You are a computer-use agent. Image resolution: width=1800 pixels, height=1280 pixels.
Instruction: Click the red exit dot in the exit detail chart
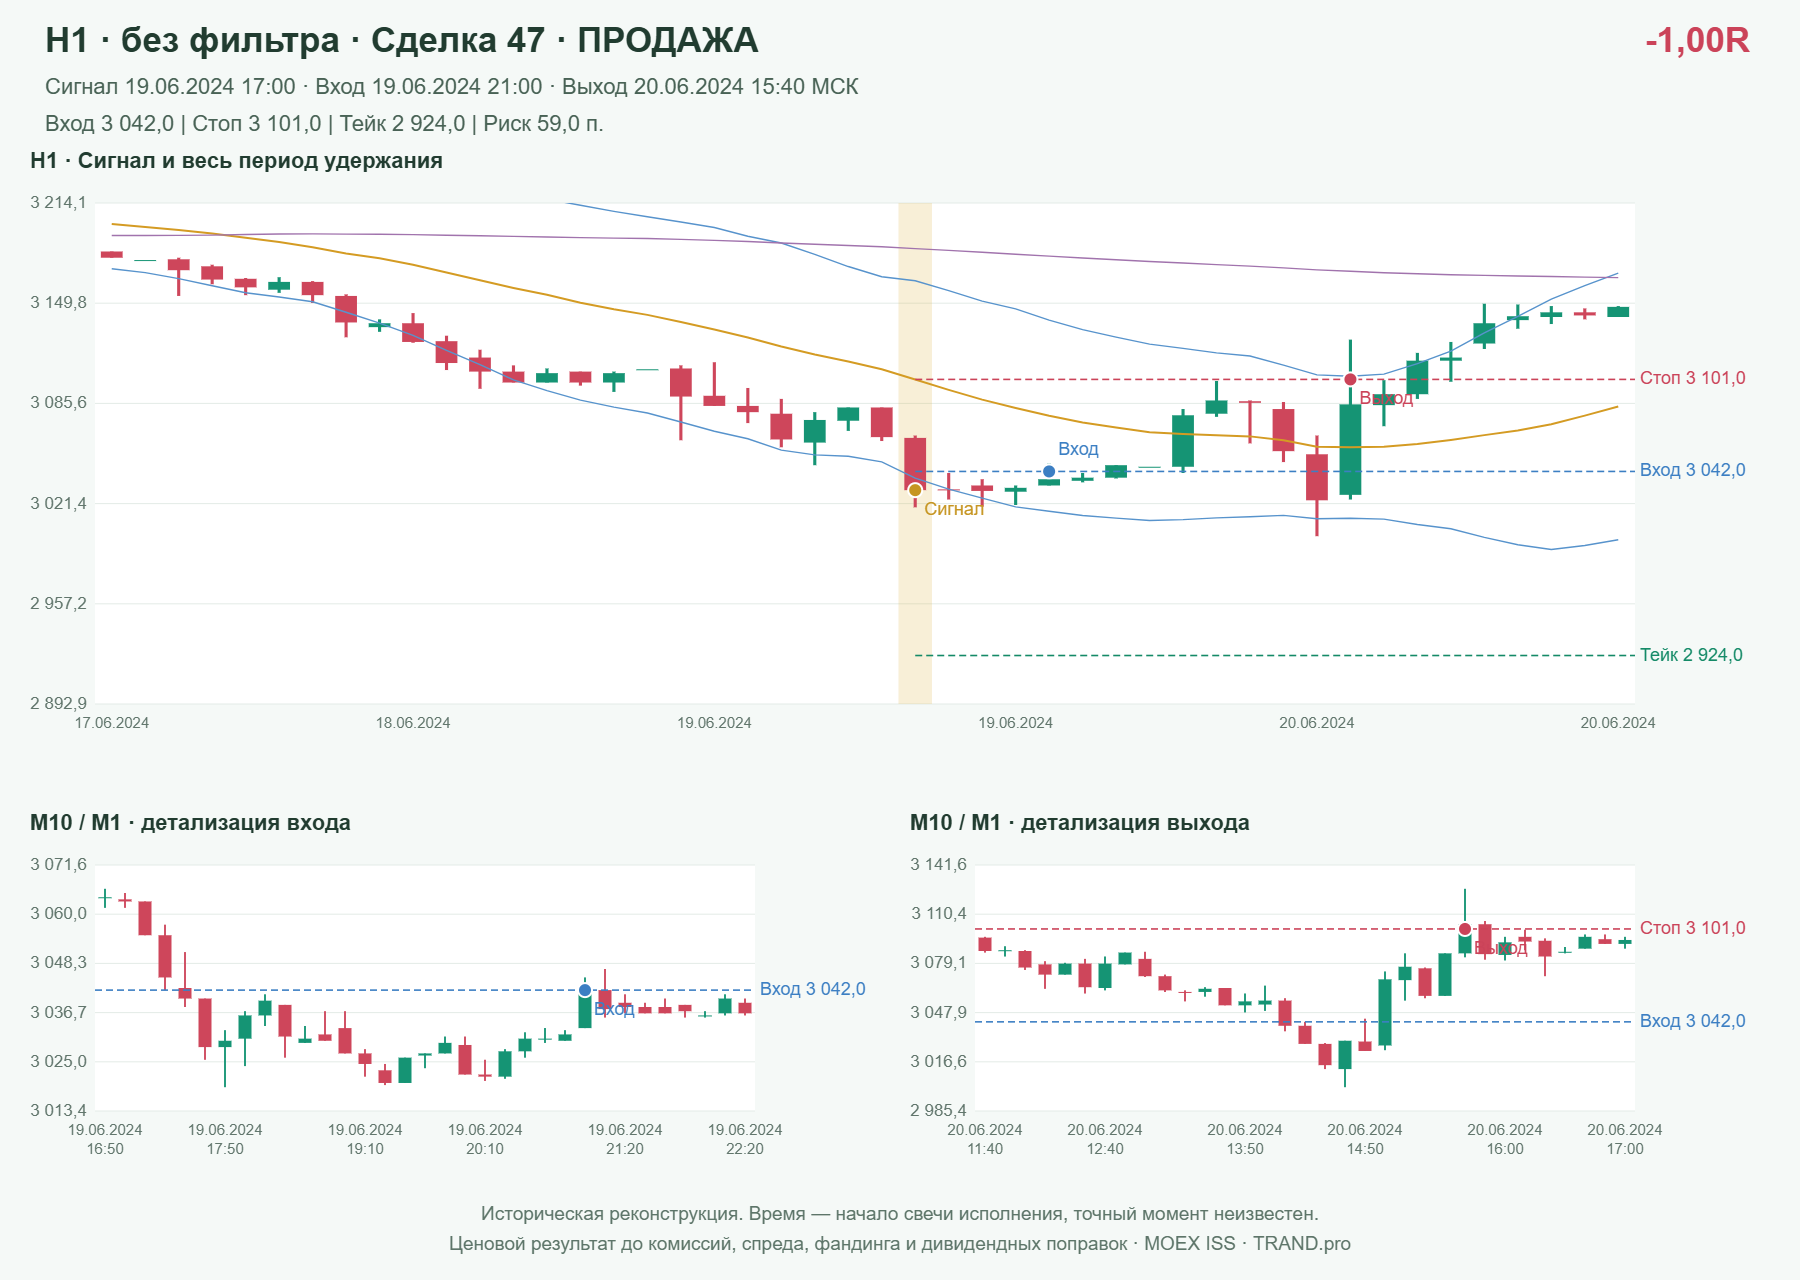point(1465,929)
